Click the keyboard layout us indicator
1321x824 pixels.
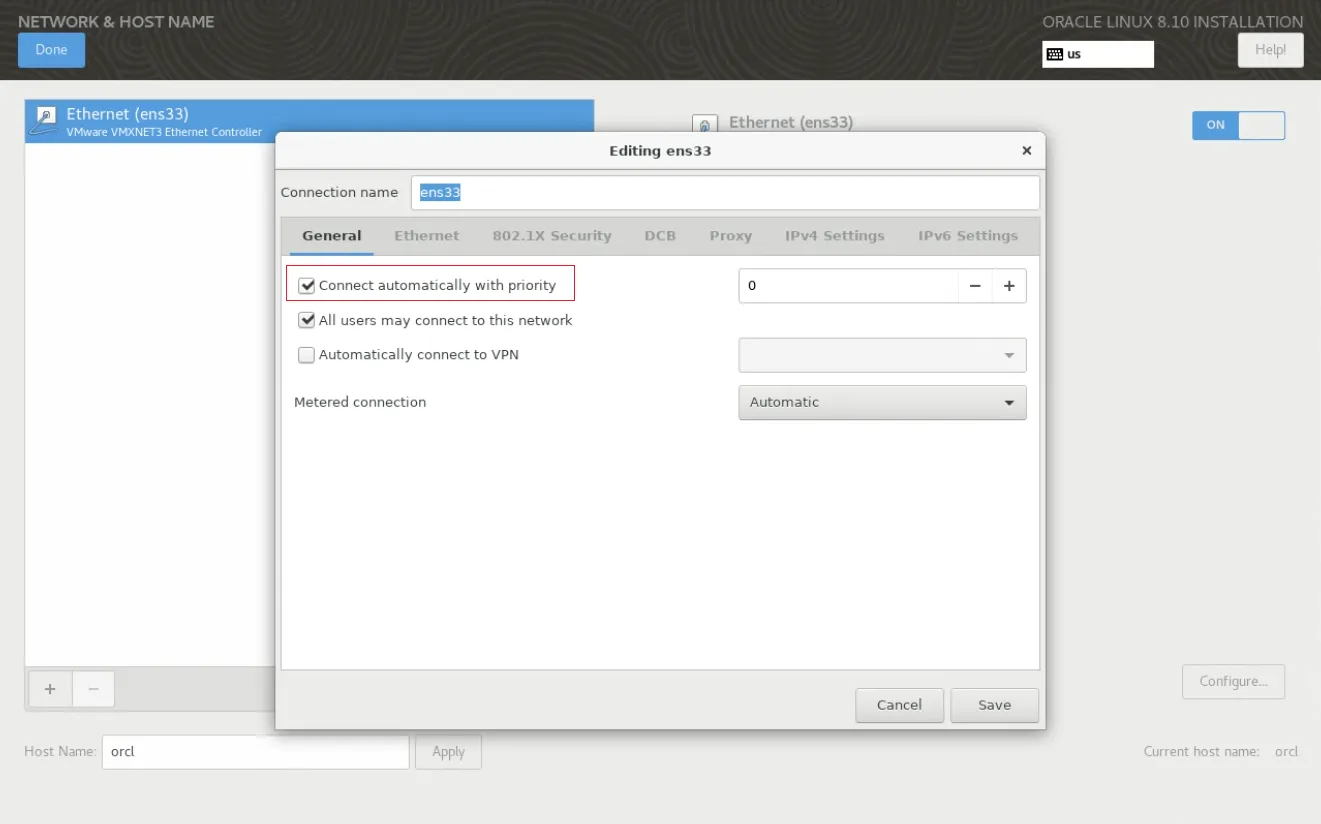(1097, 54)
